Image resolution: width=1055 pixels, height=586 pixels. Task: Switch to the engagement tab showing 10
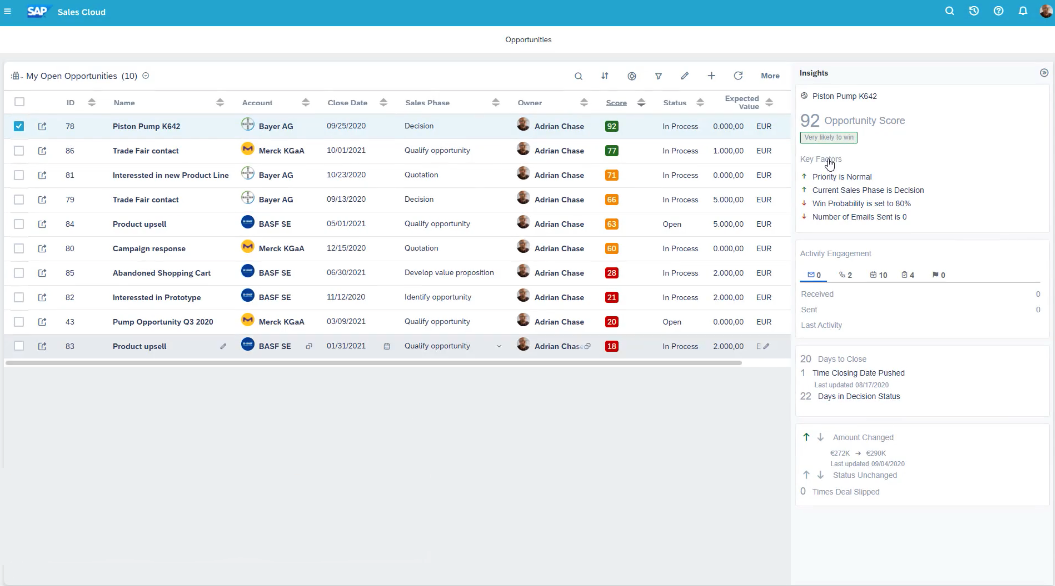click(x=878, y=274)
